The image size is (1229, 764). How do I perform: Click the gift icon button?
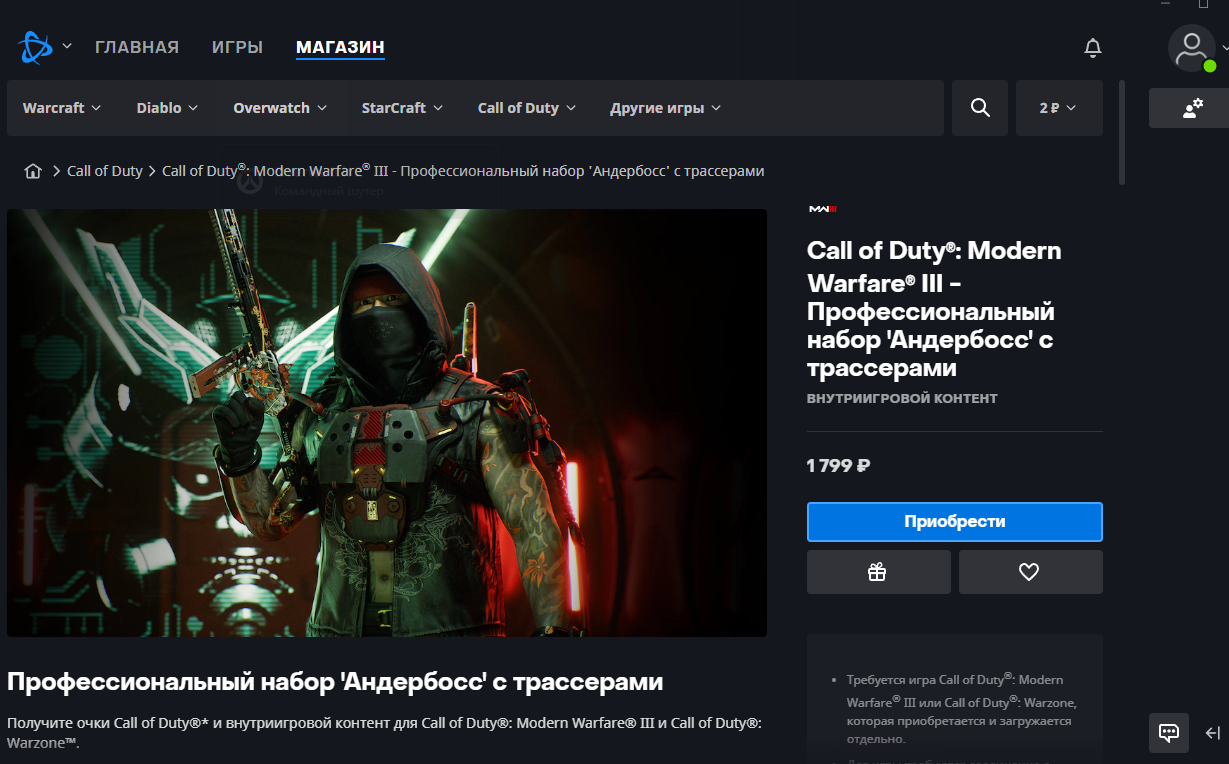click(x=879, y=572)
